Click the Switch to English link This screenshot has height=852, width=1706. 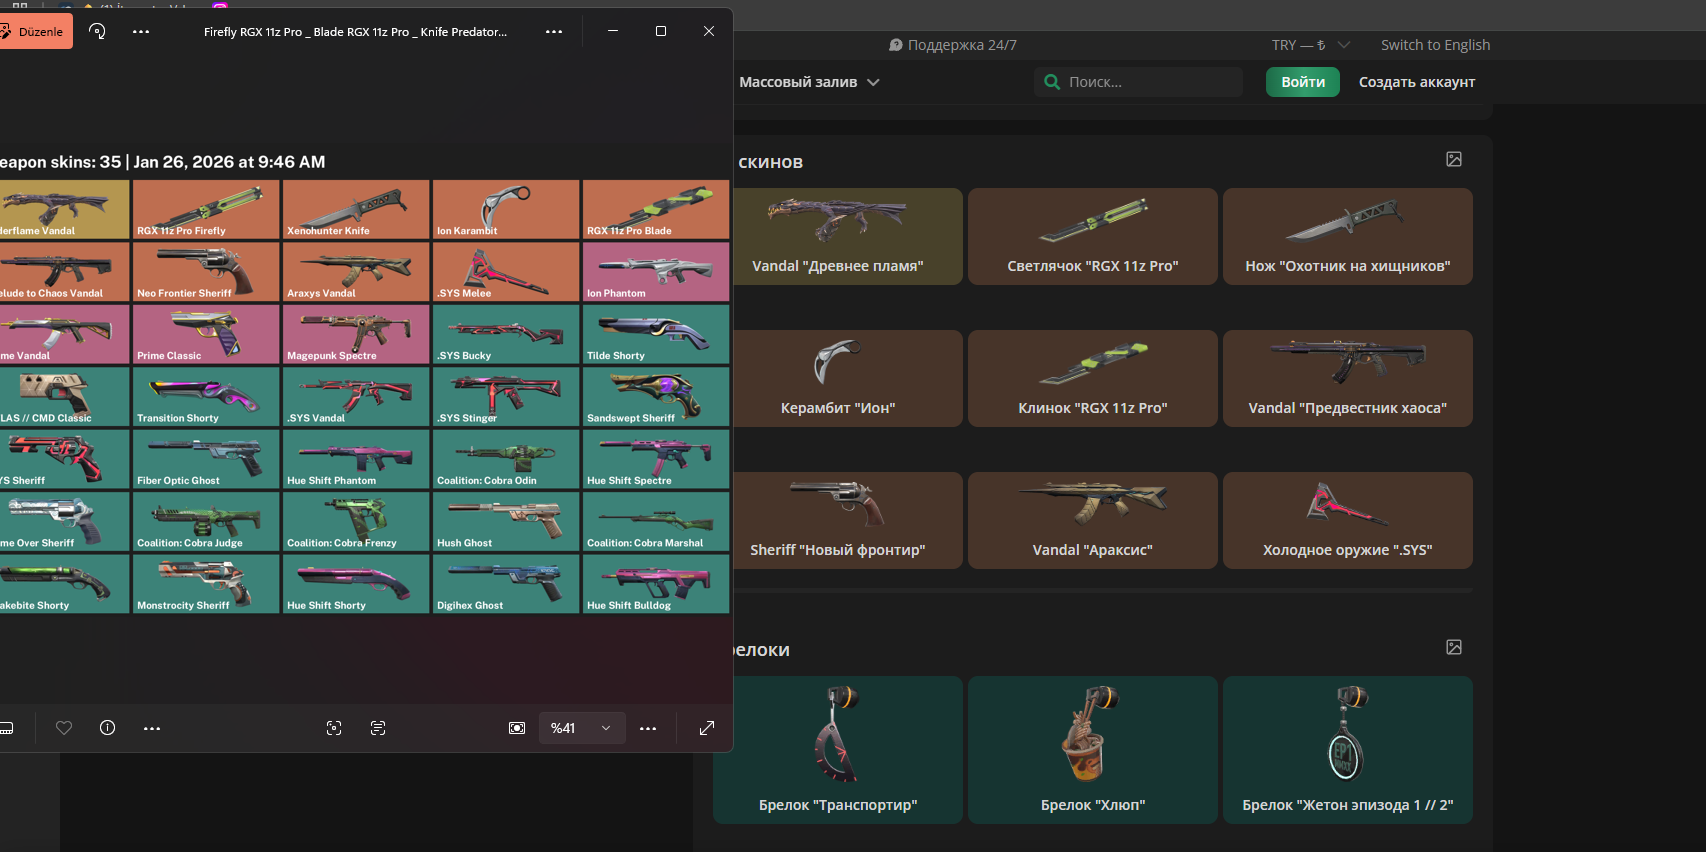[1435, 45]
